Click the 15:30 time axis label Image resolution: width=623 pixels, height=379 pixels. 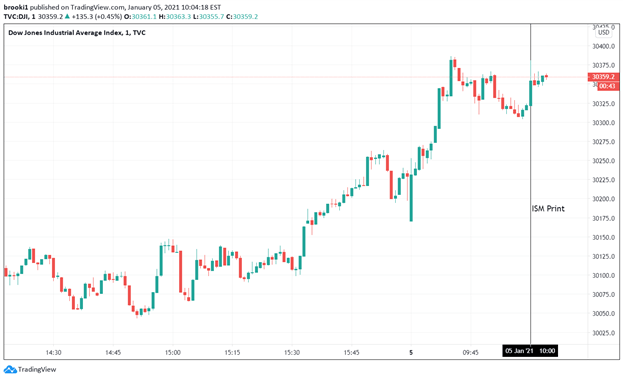[292, 352]
